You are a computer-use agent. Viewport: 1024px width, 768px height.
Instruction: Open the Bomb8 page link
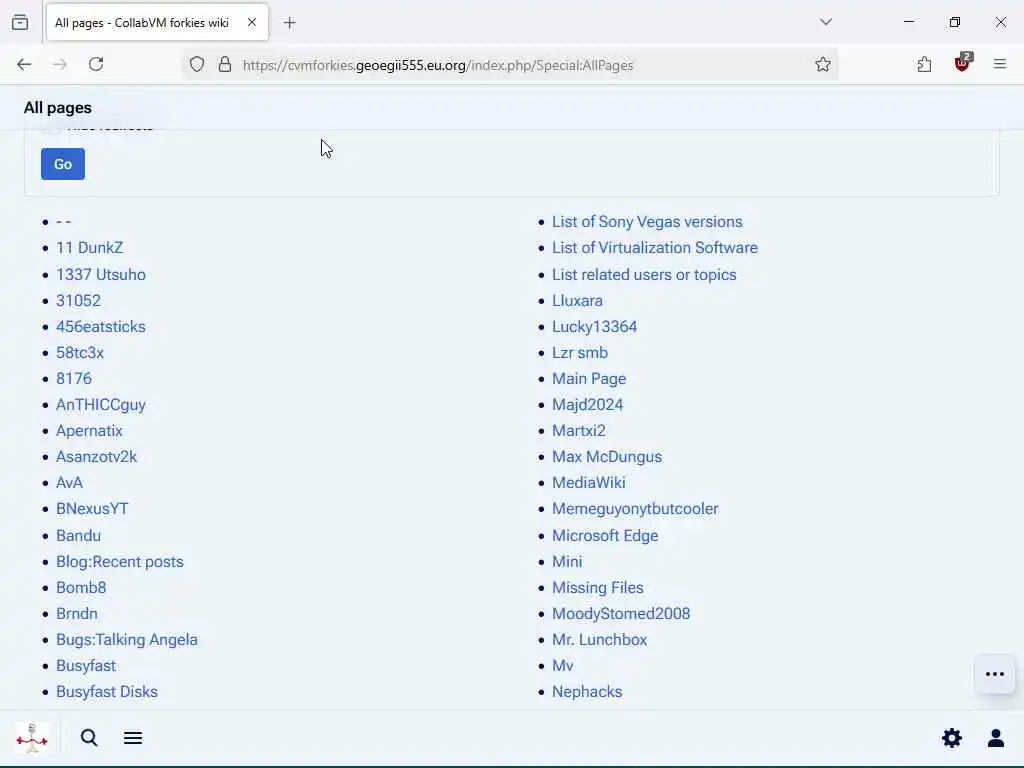click(x=81, y=588)
